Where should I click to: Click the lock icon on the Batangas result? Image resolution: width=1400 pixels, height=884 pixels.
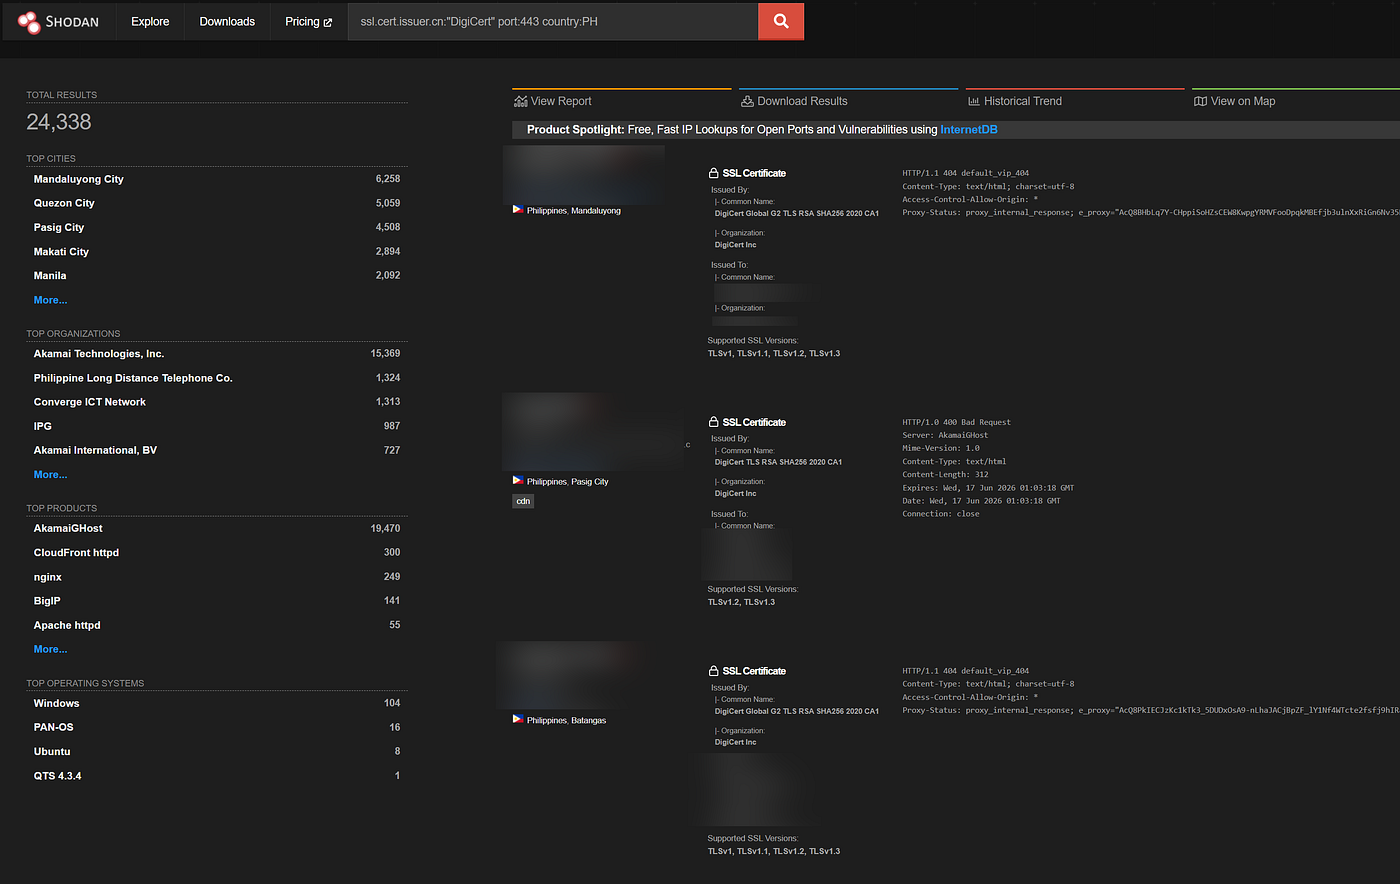click(x=714, y=671)
